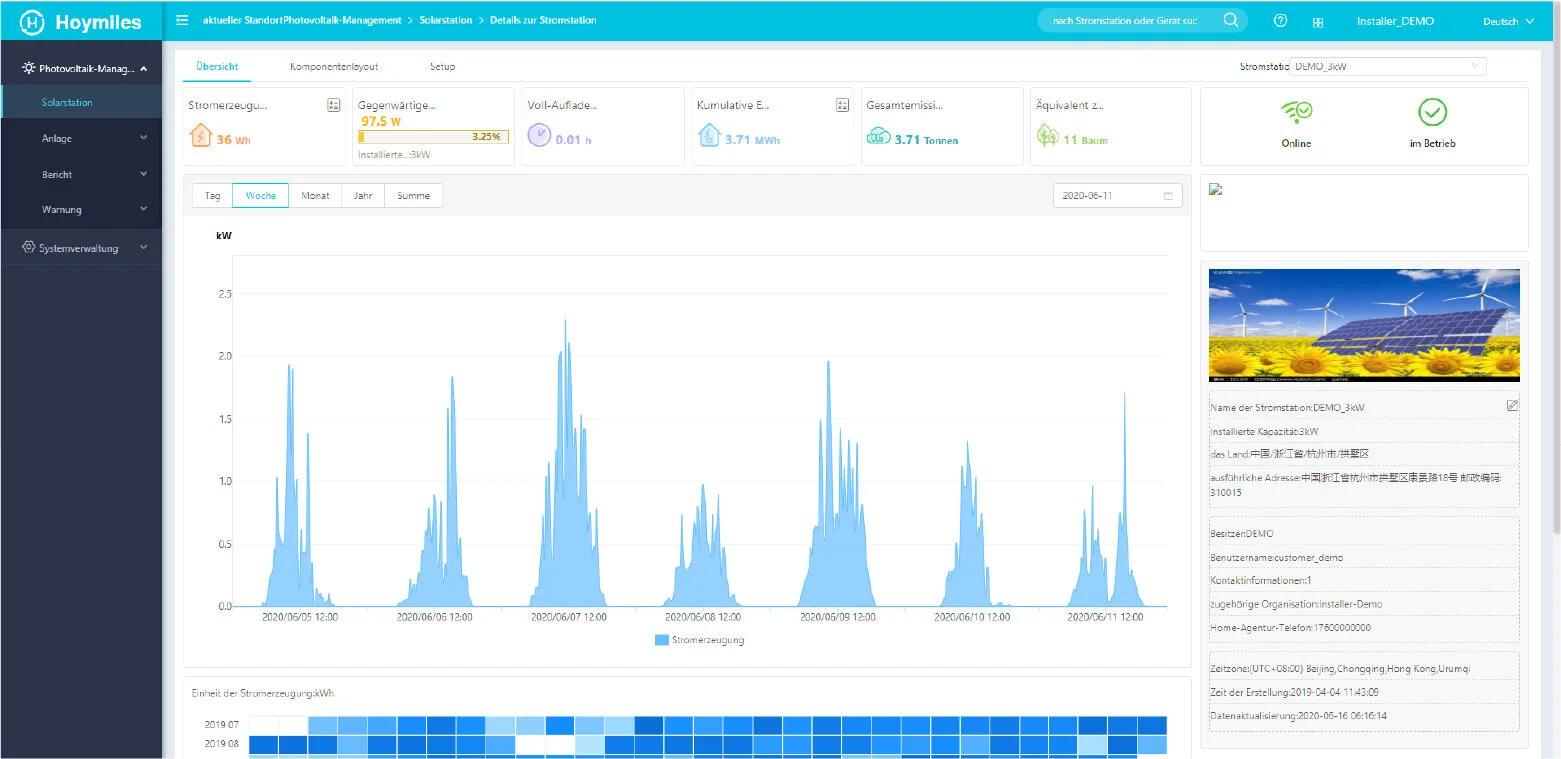Select the Tag time range
Image resolution: width=1561 pixels, height=759 pixels.
click(x=213, y=196)
